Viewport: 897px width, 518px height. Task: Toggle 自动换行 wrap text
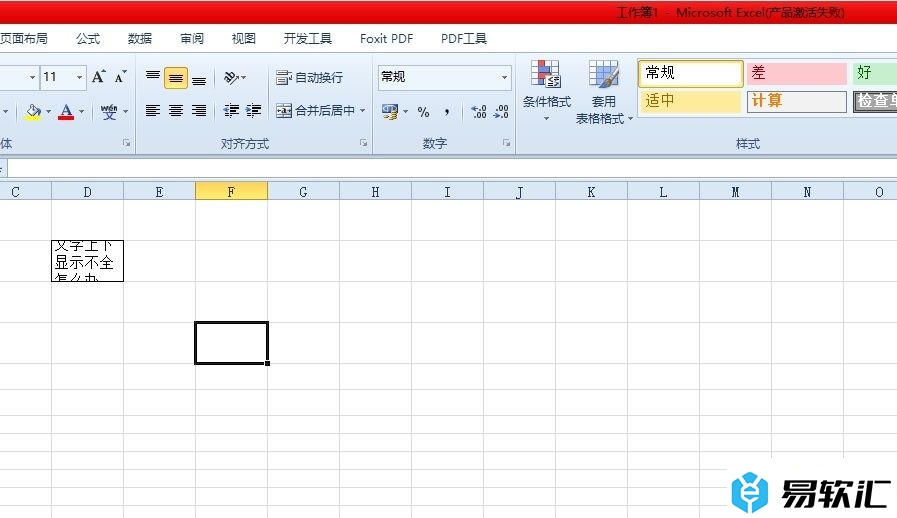click(x=309, y=77)
